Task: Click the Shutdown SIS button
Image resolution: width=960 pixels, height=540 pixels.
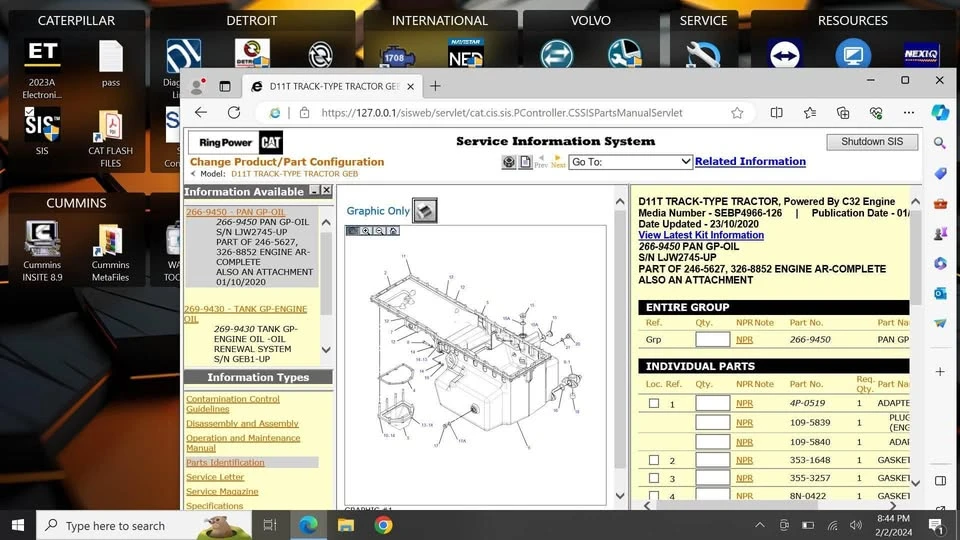Action: click(x=872, y=142)
